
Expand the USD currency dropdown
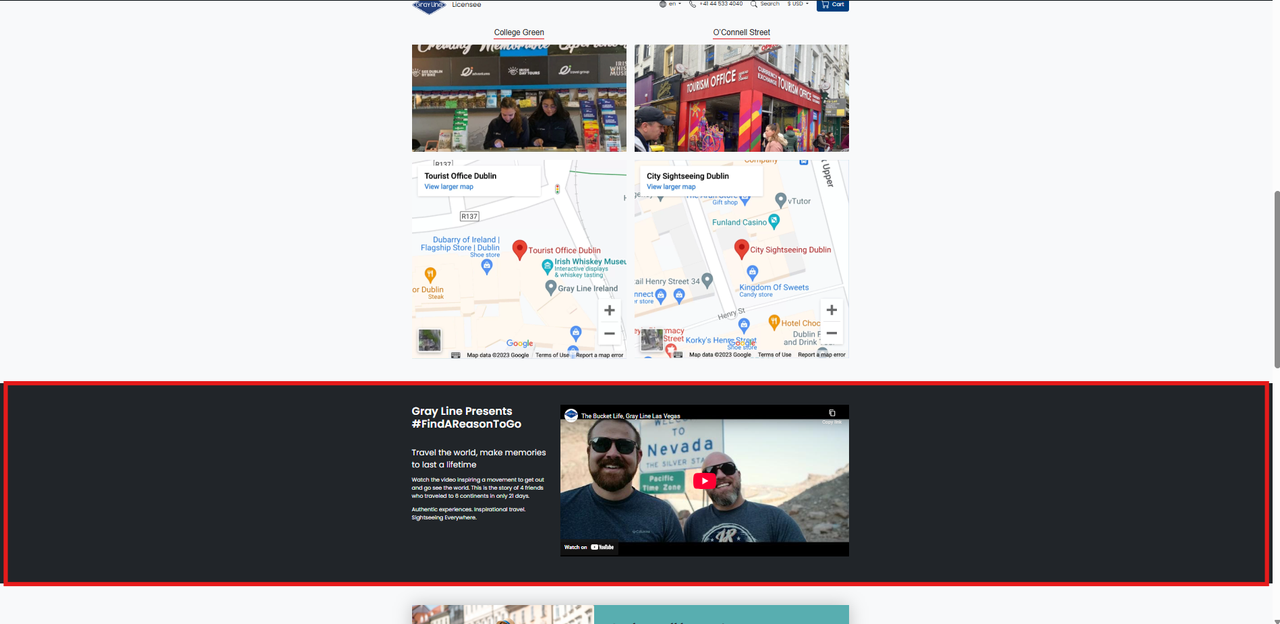point(798,4)
